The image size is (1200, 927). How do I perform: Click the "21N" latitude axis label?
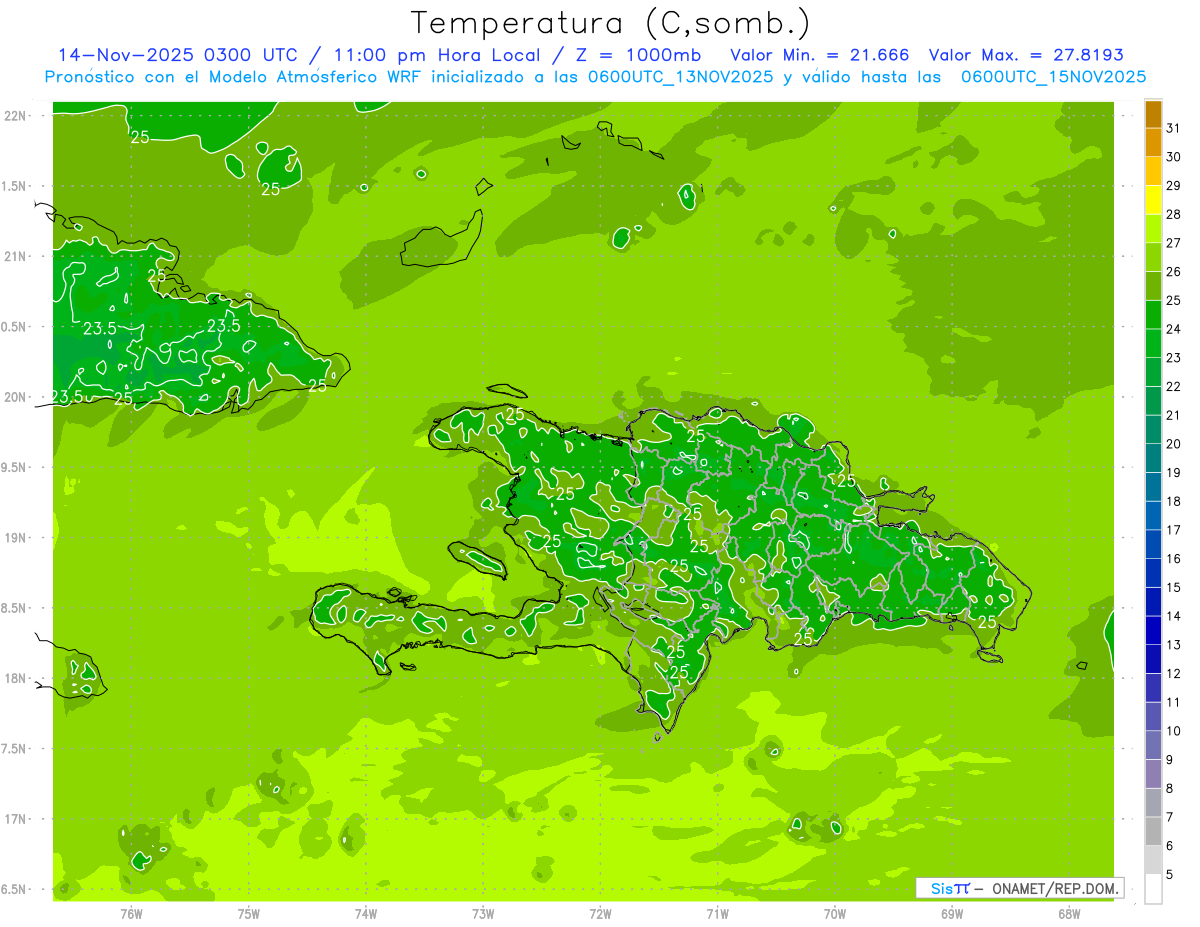click(16, 256)
